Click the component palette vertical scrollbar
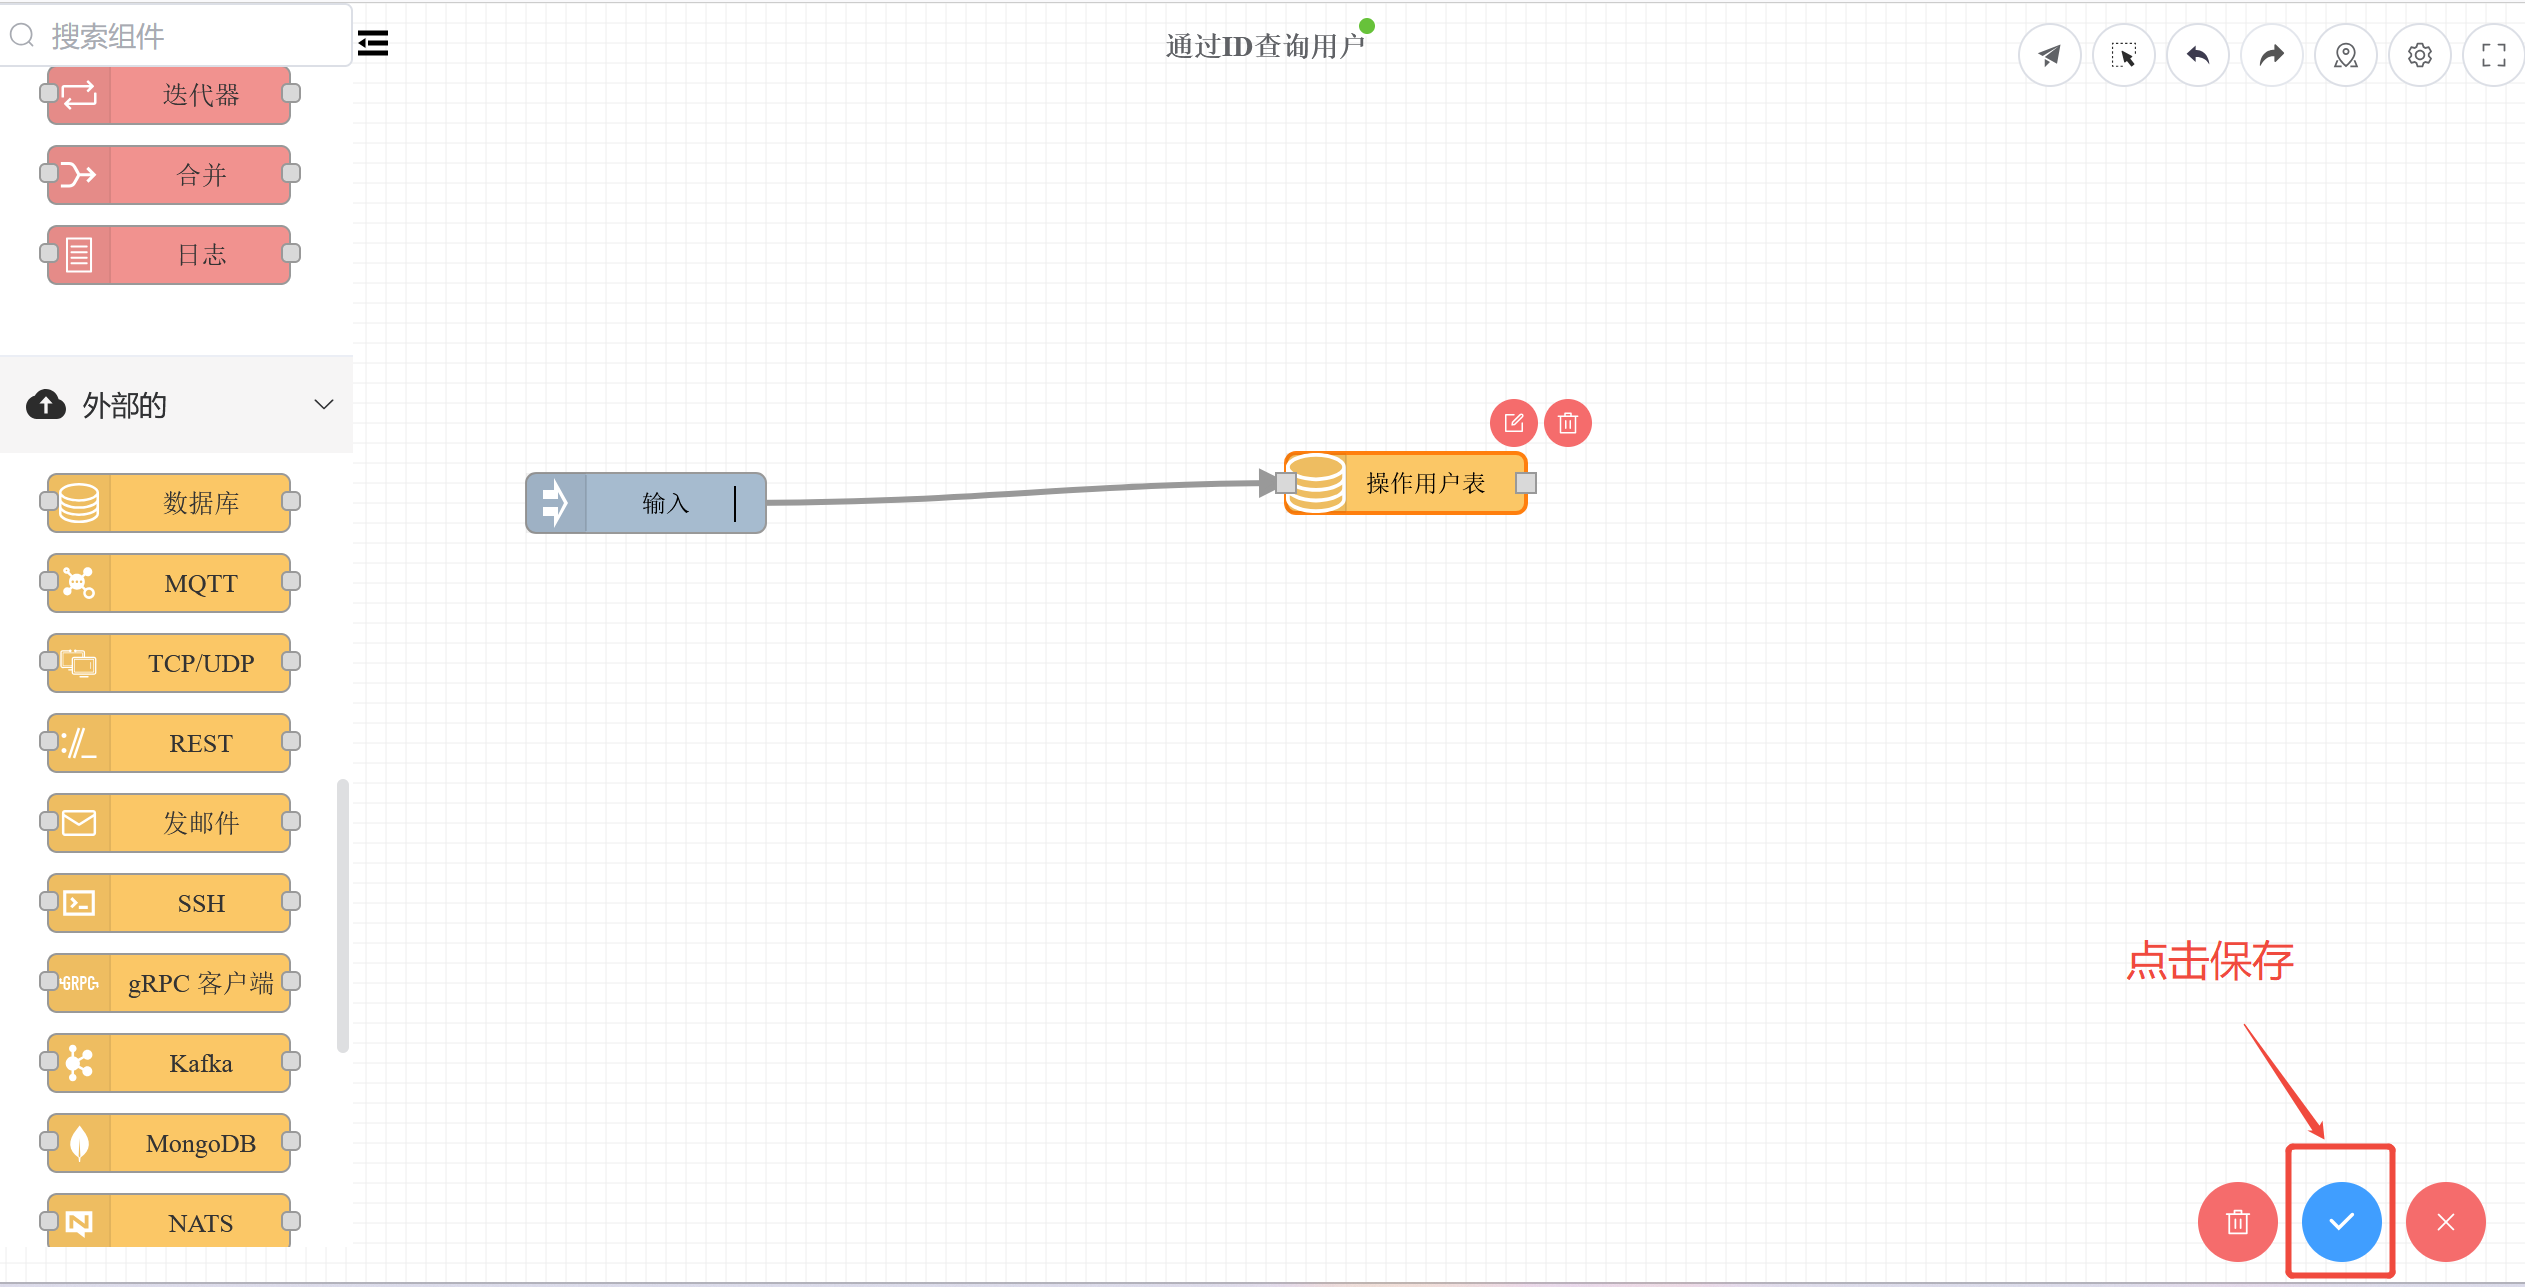2525x1287 pixels. click(343, 915)
